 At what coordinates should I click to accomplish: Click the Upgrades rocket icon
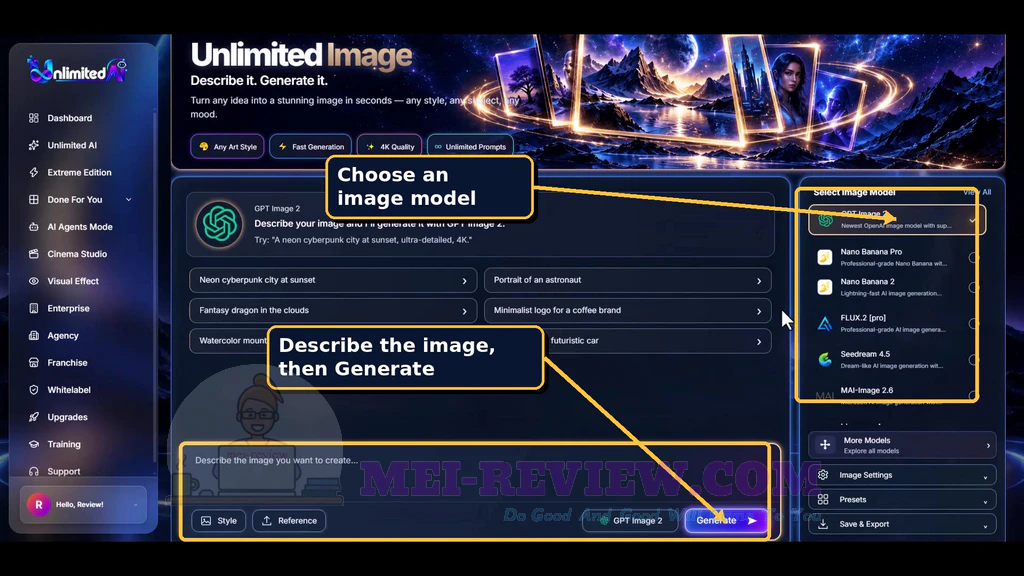pyautogui.click(x=34, y=417)
